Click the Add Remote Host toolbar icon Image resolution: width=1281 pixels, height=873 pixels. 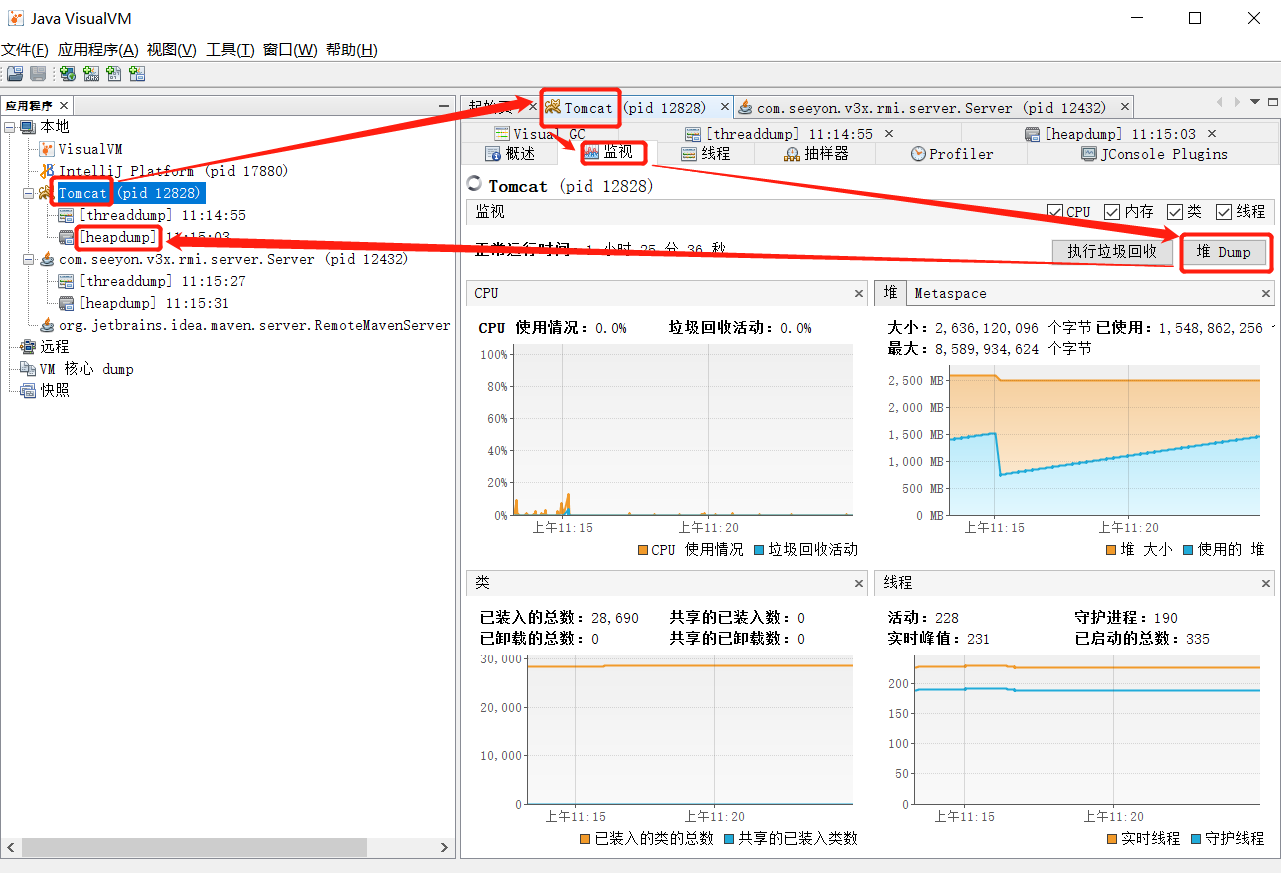coord(68,74)
